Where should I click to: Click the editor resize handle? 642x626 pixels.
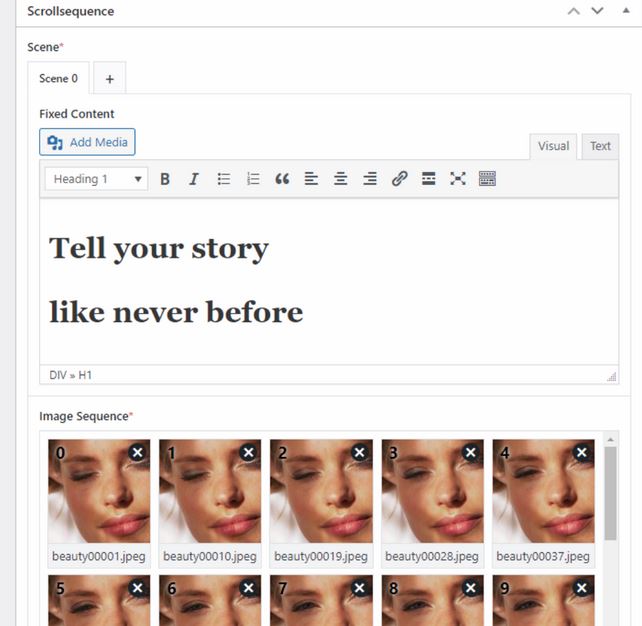click(x=612, y=377)
